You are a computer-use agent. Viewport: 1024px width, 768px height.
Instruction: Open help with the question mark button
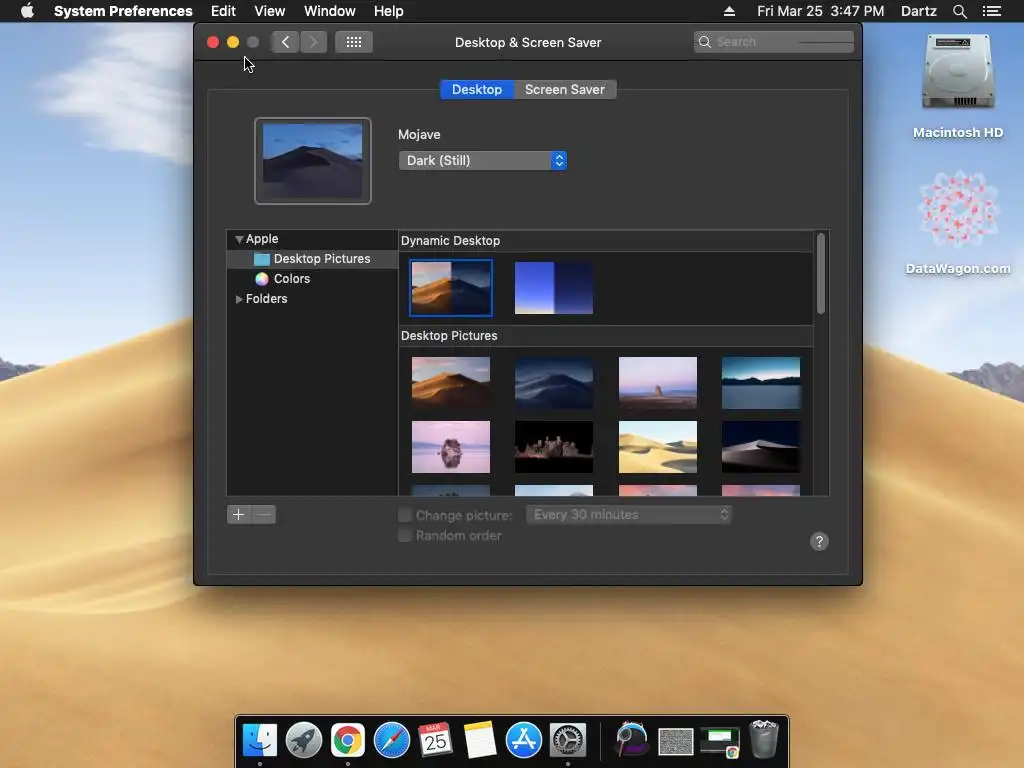pyautogui.click(x=819, y=541)
